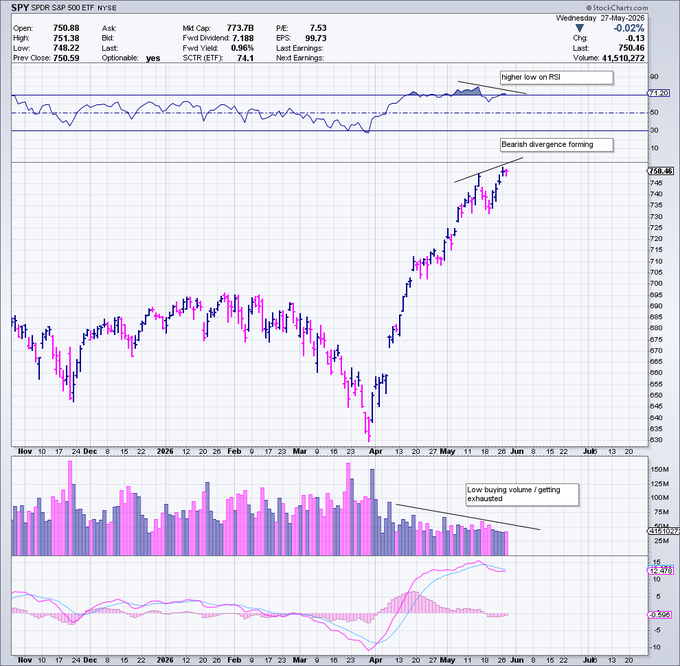This screenshot has width=680, height=666.
Task: Select the EPS value 99.73
Action: [x=316, y=38]
